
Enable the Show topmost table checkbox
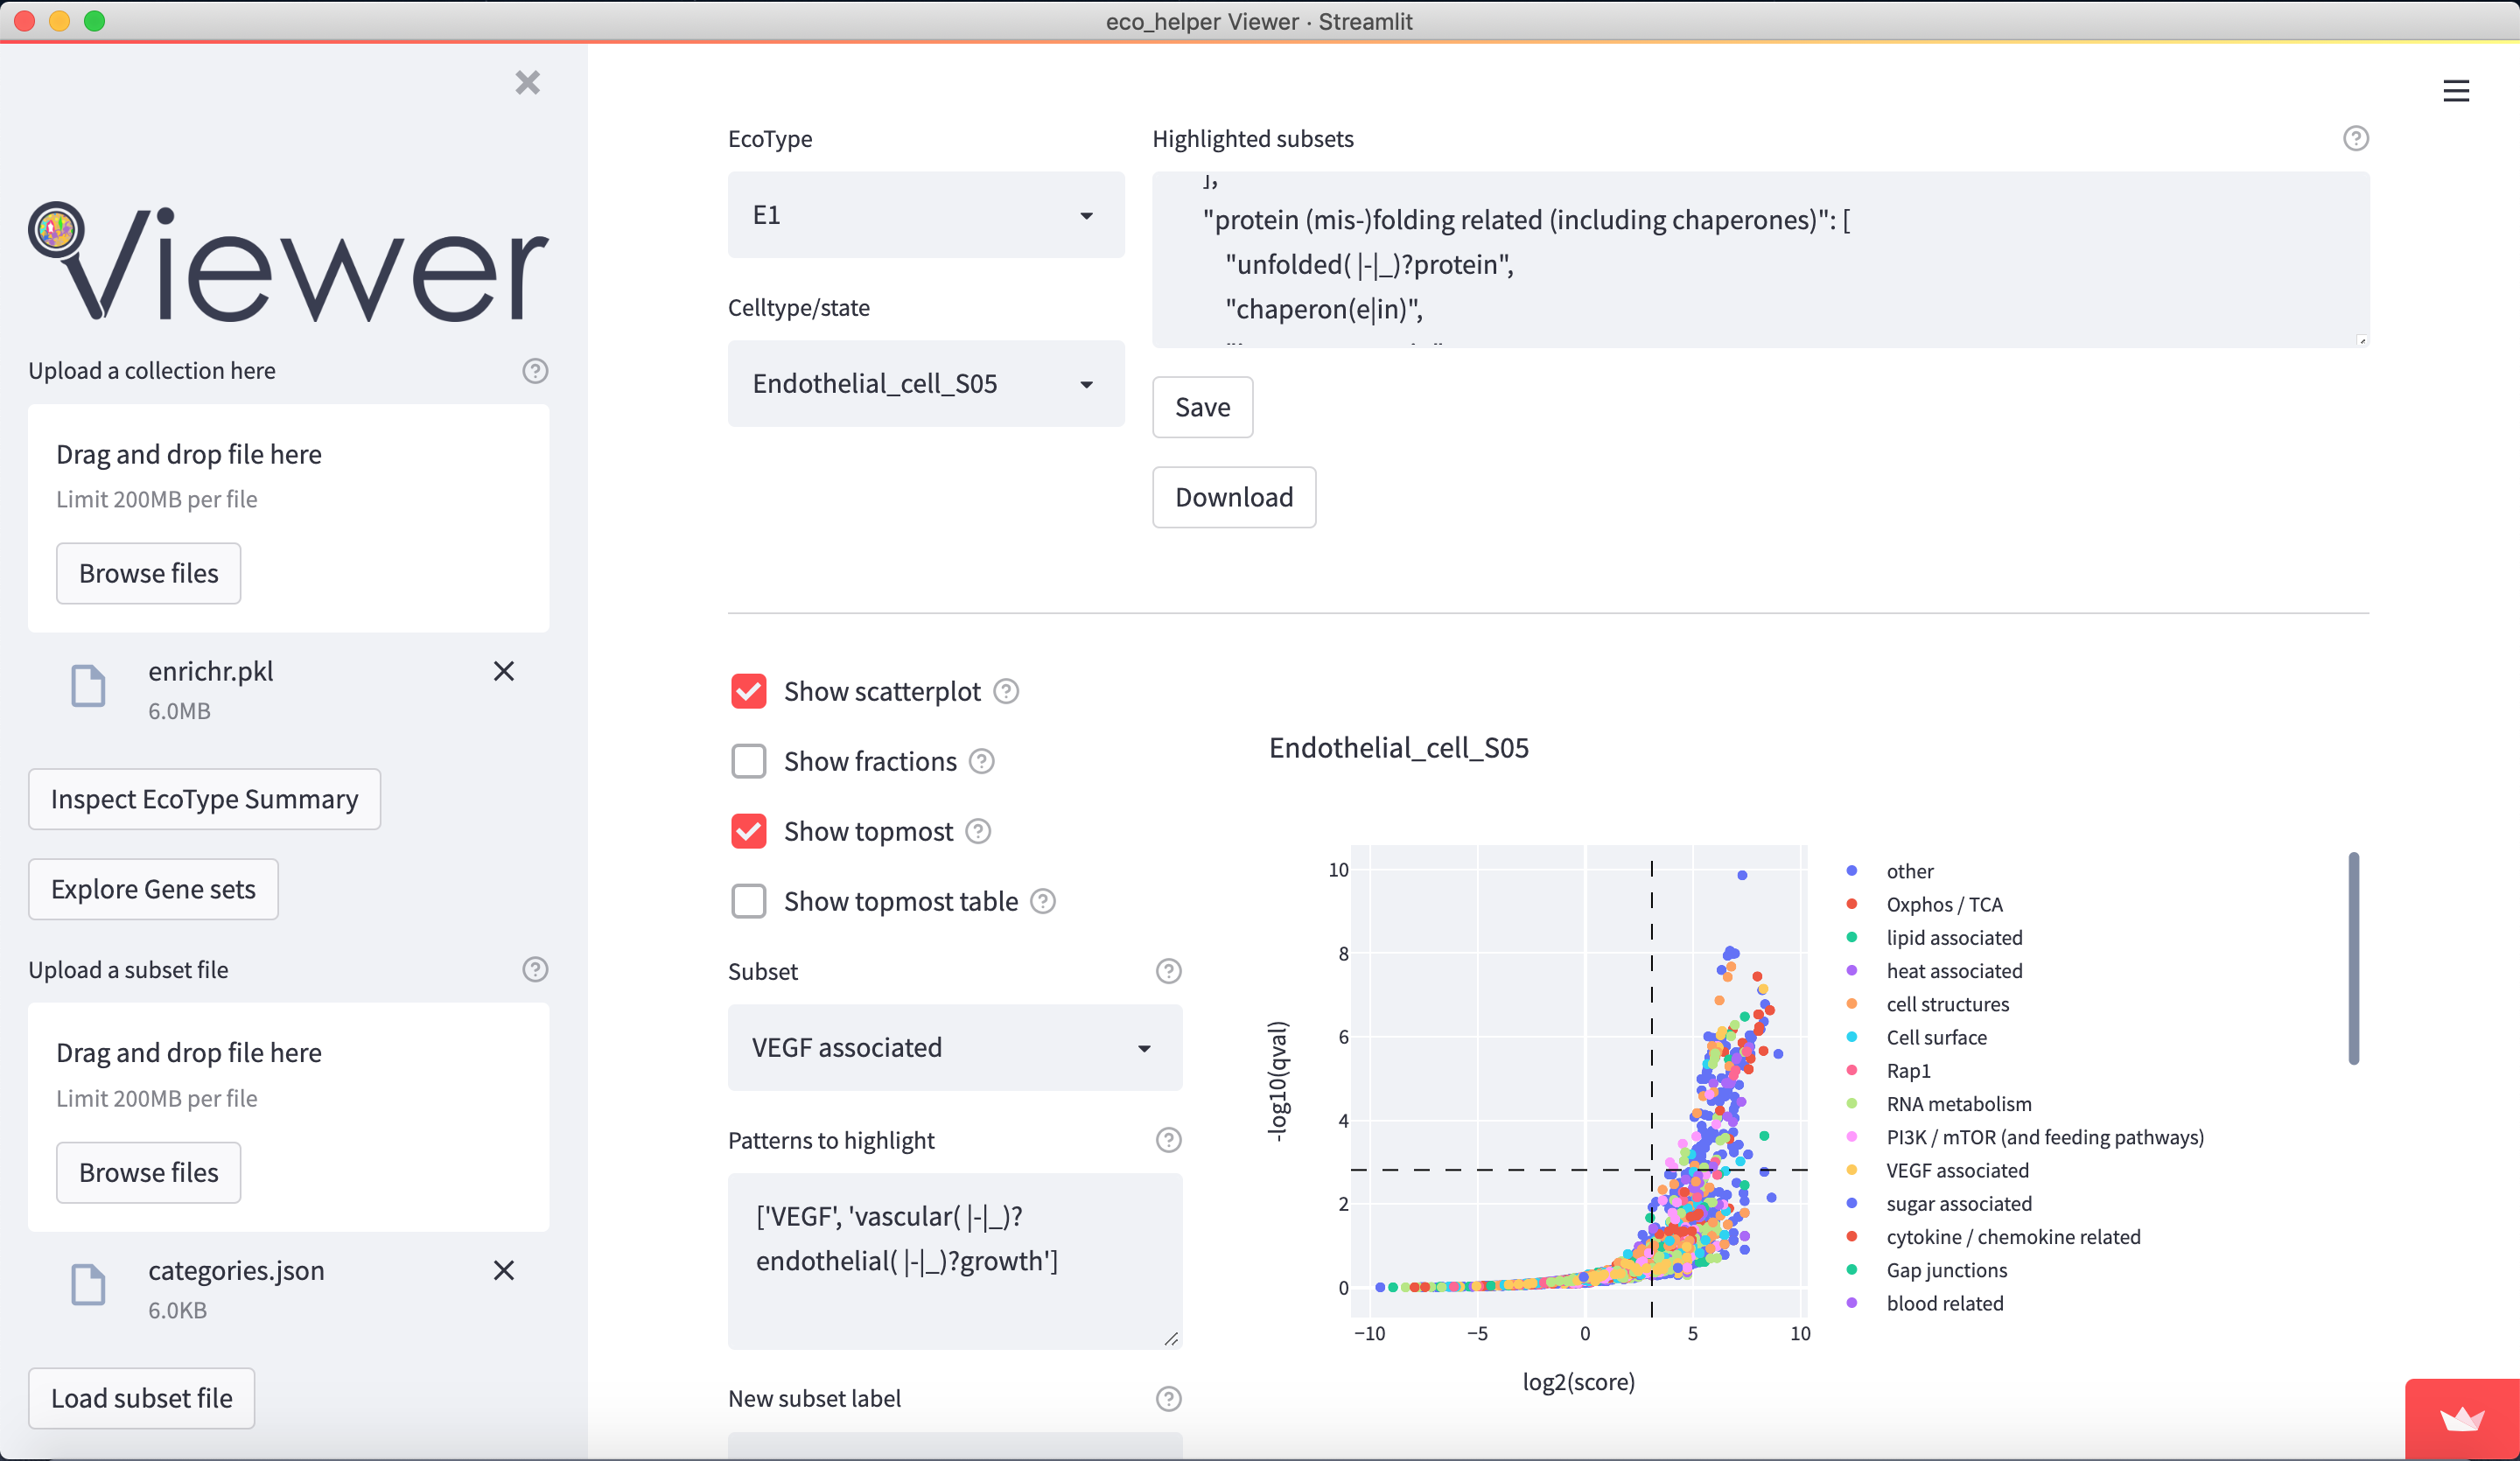pos(748,901)
